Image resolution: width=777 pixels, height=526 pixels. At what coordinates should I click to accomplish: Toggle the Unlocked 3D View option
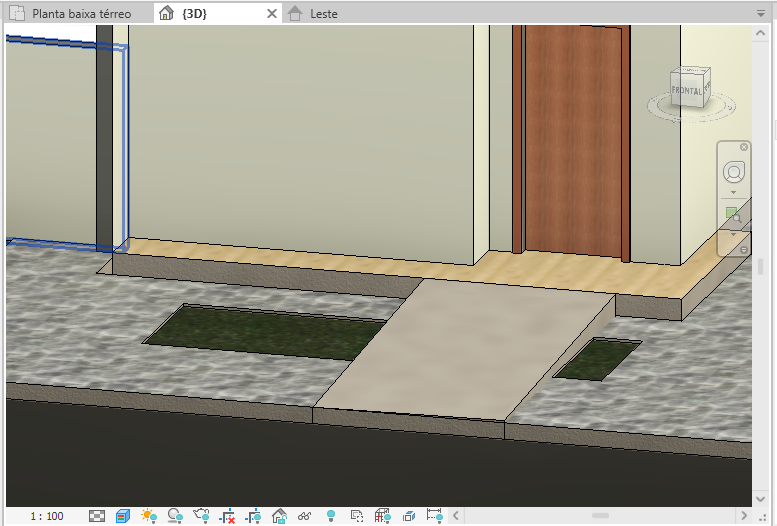[279, 517]
